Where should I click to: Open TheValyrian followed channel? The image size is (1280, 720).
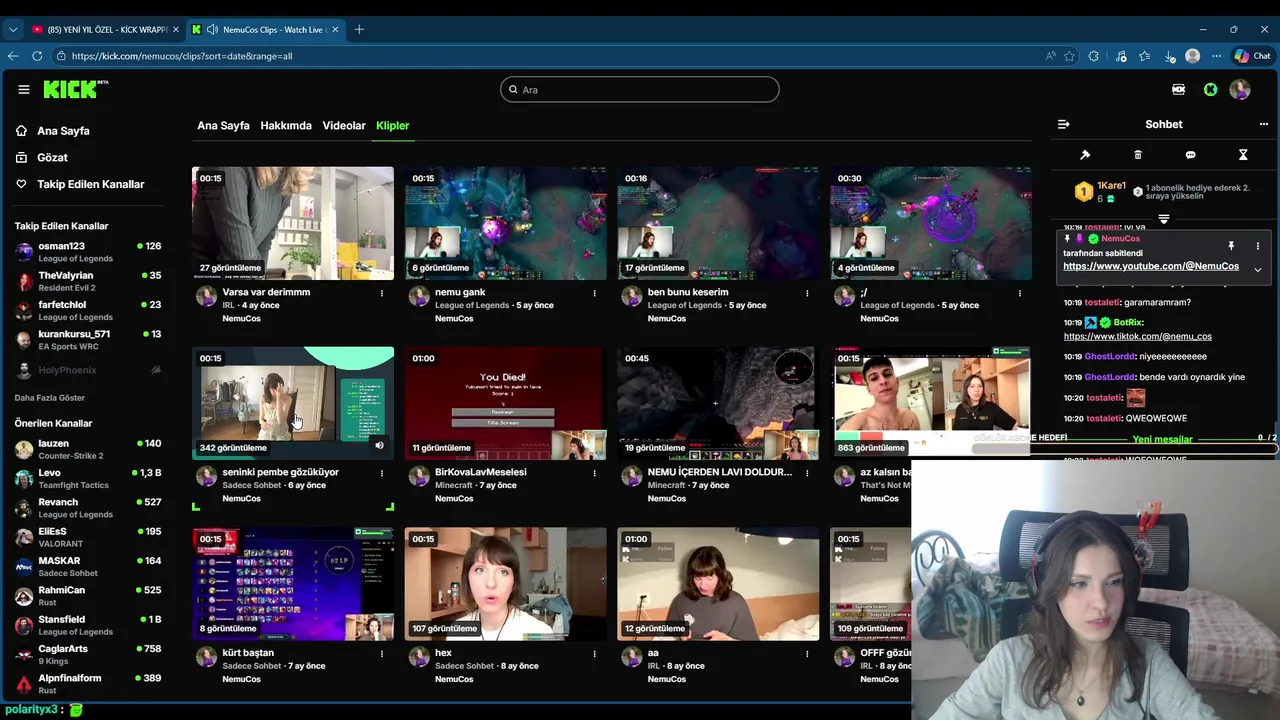coord(88,281)
